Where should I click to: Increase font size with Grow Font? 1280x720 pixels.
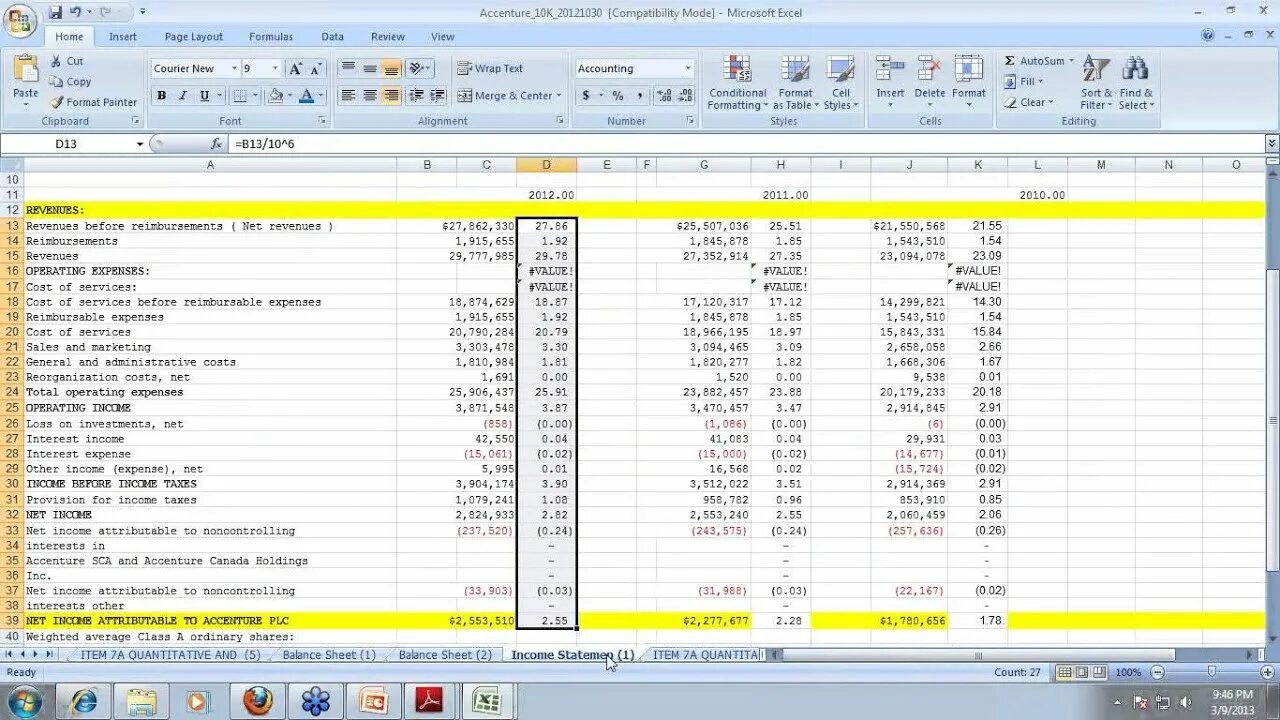coord(295,69)
